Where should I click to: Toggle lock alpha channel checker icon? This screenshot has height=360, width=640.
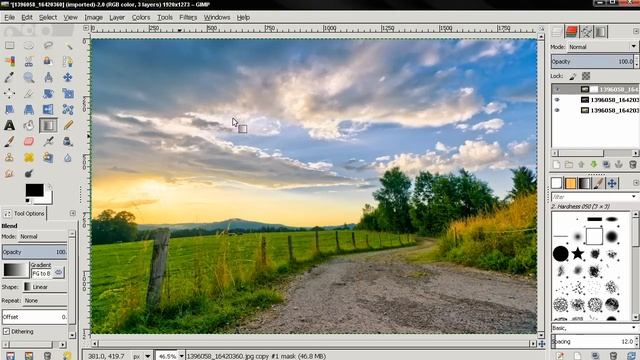[586, 76]
